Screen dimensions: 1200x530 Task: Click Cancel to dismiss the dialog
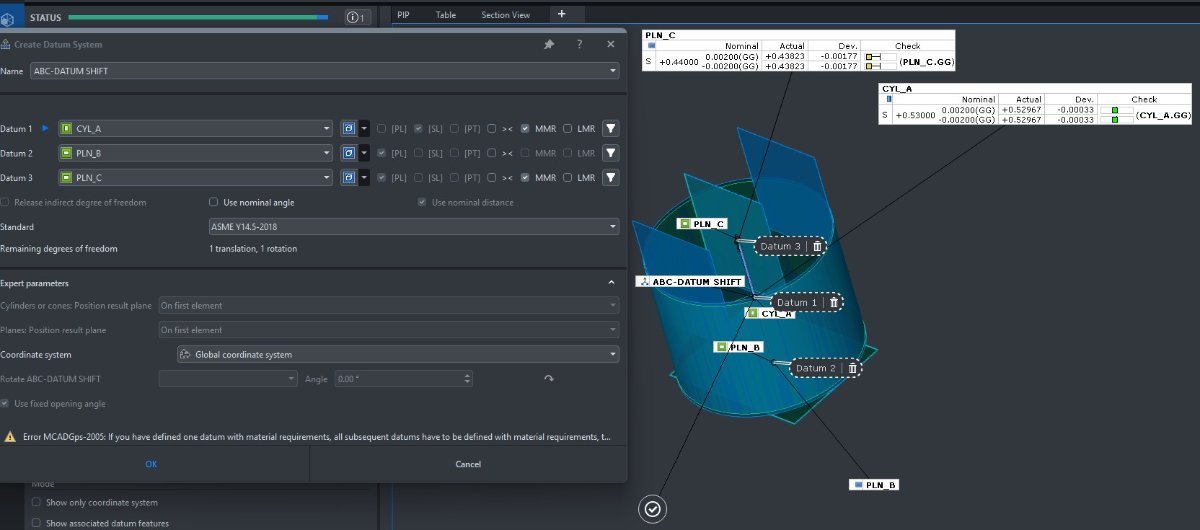coord(468,464)
